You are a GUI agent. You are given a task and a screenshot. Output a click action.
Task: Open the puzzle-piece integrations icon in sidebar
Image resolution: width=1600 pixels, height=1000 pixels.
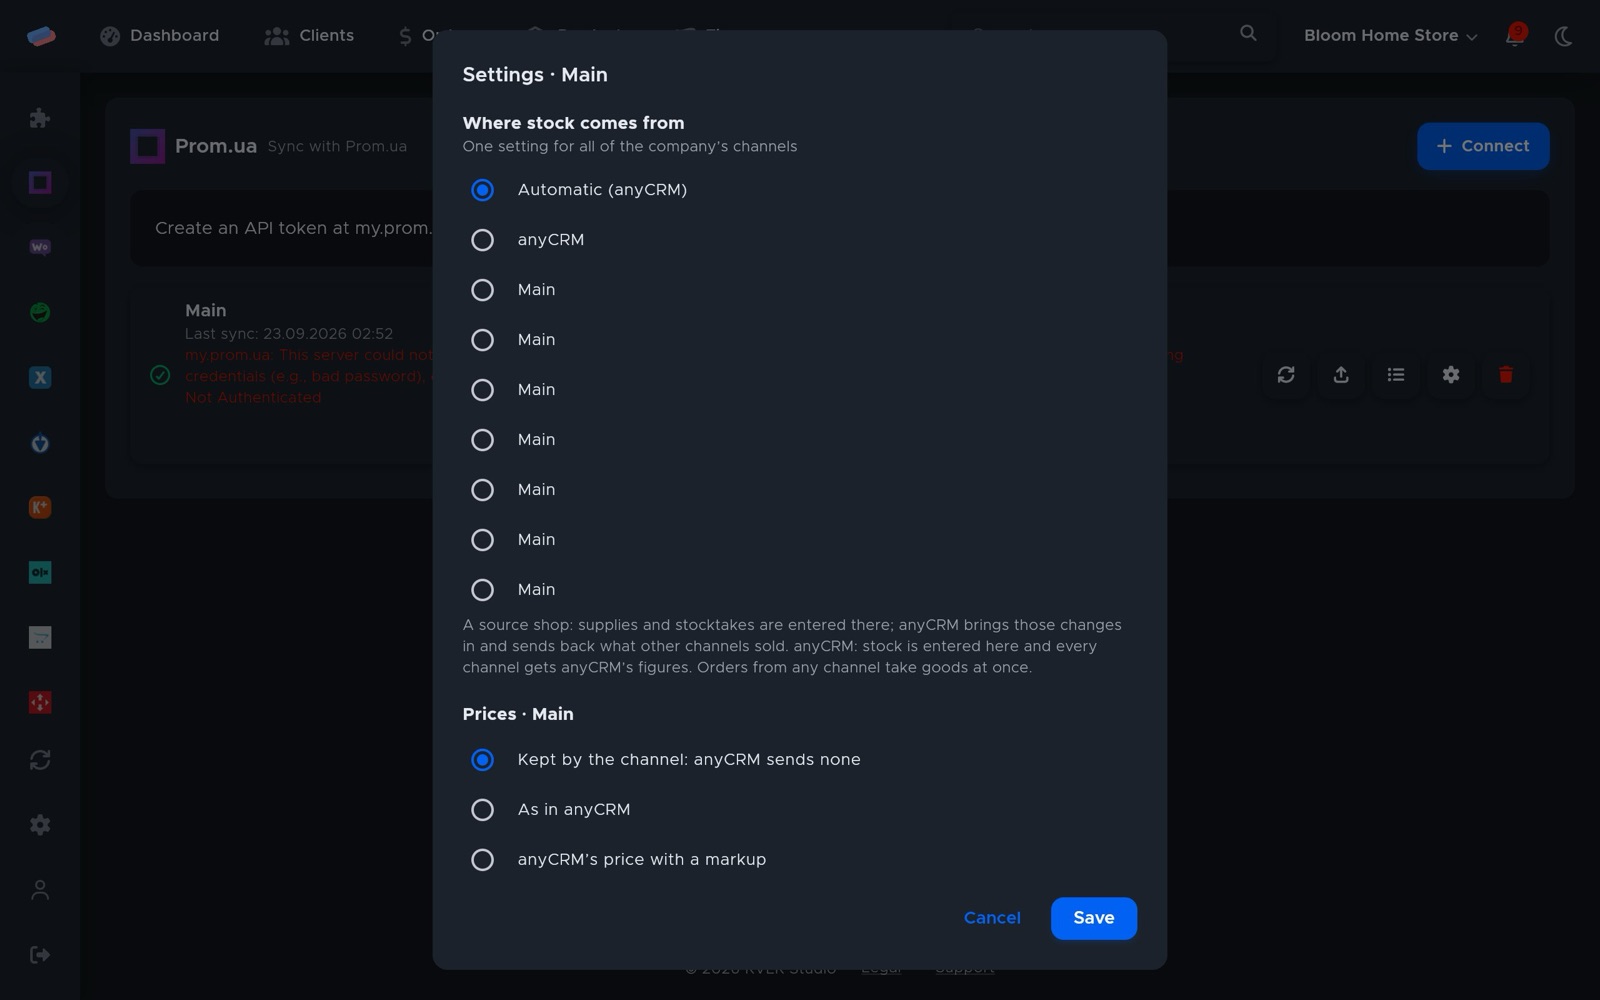[x=40, y=118]
